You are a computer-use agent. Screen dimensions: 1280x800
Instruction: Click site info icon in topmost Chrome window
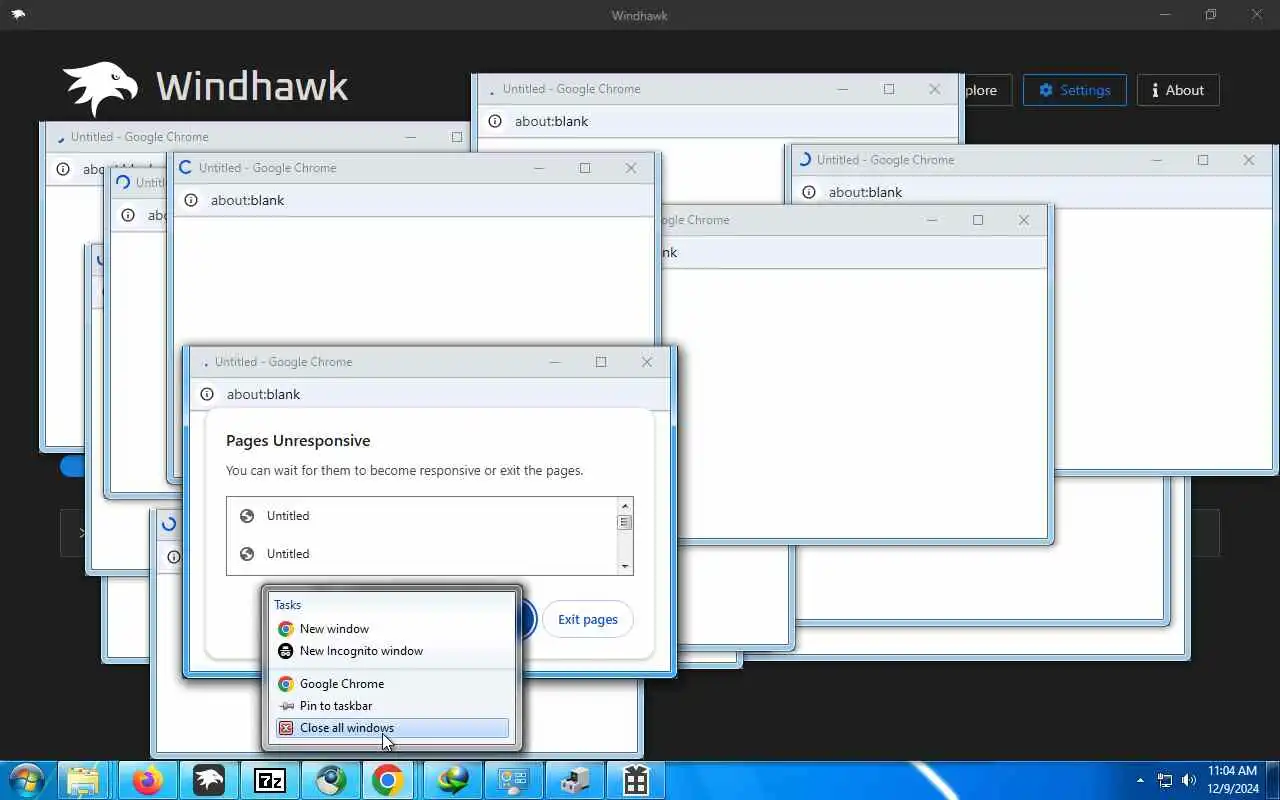[x=495, y=121]
